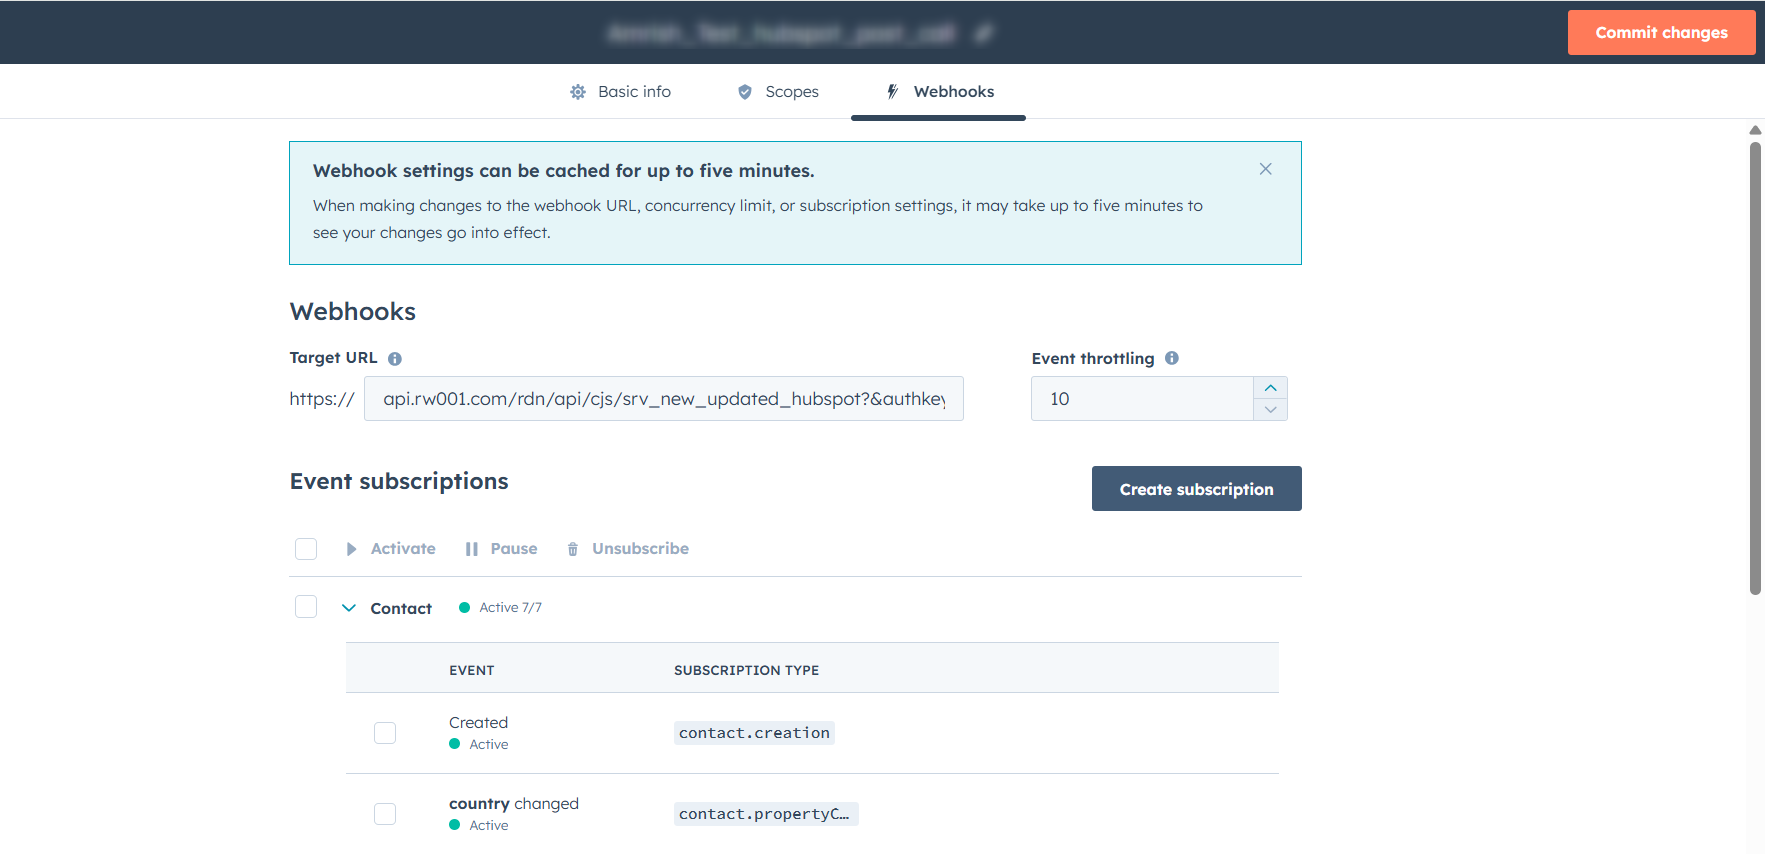
Task: Click the Unsubscribe trash icon
Action: click(573, 549)
